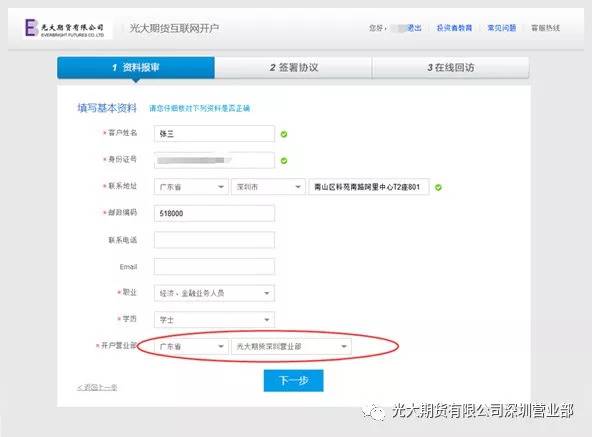Open 光大期货深圳营业部 branch dropdown
The image size is (592, 437).
[x=291, y=346]
